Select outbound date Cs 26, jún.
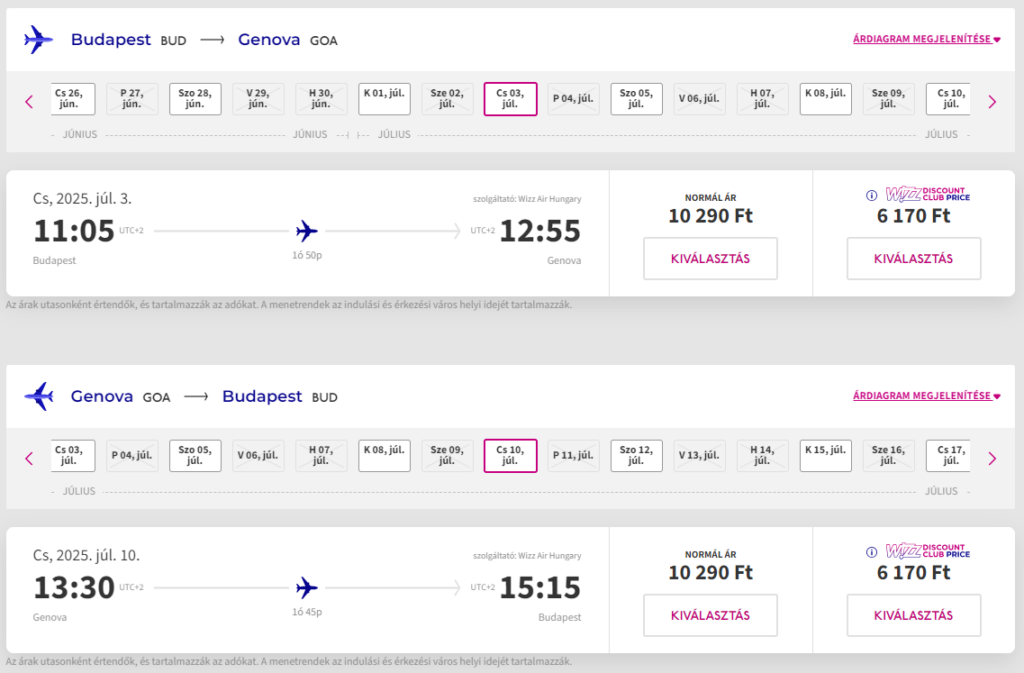1024x673 pixels. pyautogui.click(x=70, y=99)
